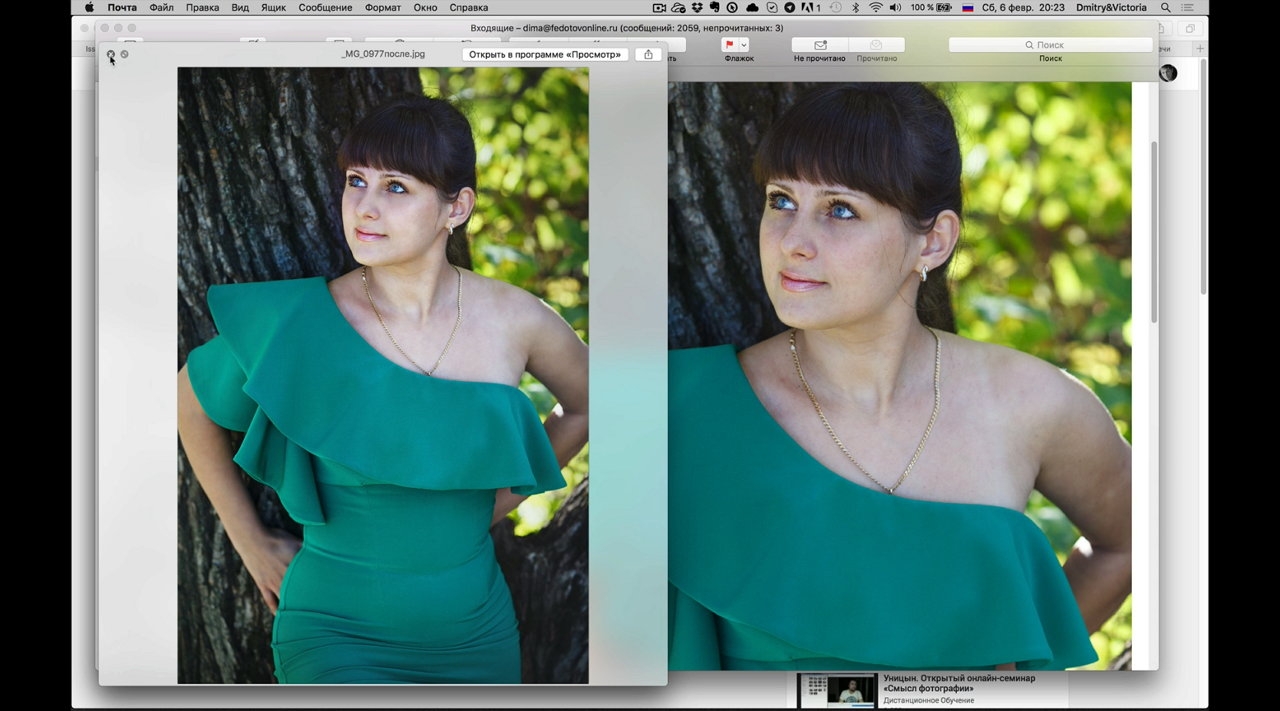Open the Time Machine menu bar icon
1280x711 pixels.
(835, 7)
